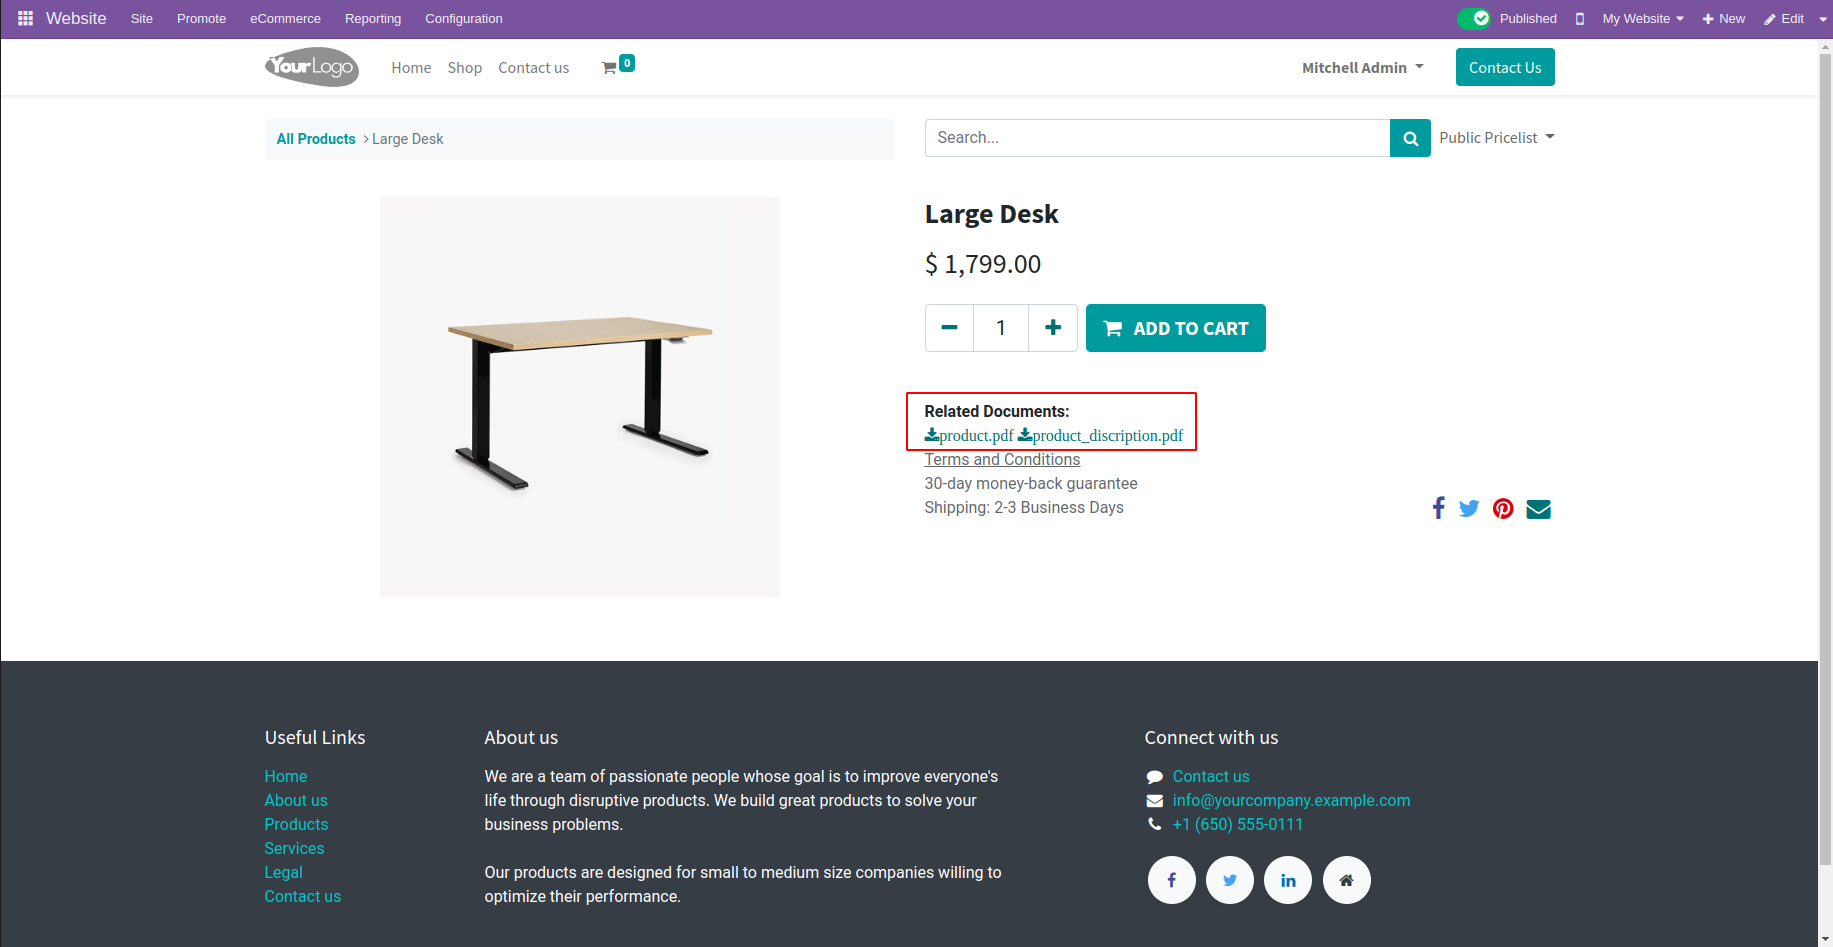Click the mobile preview phone icon
This screenshot has height=947, width=1833.
1580,19
